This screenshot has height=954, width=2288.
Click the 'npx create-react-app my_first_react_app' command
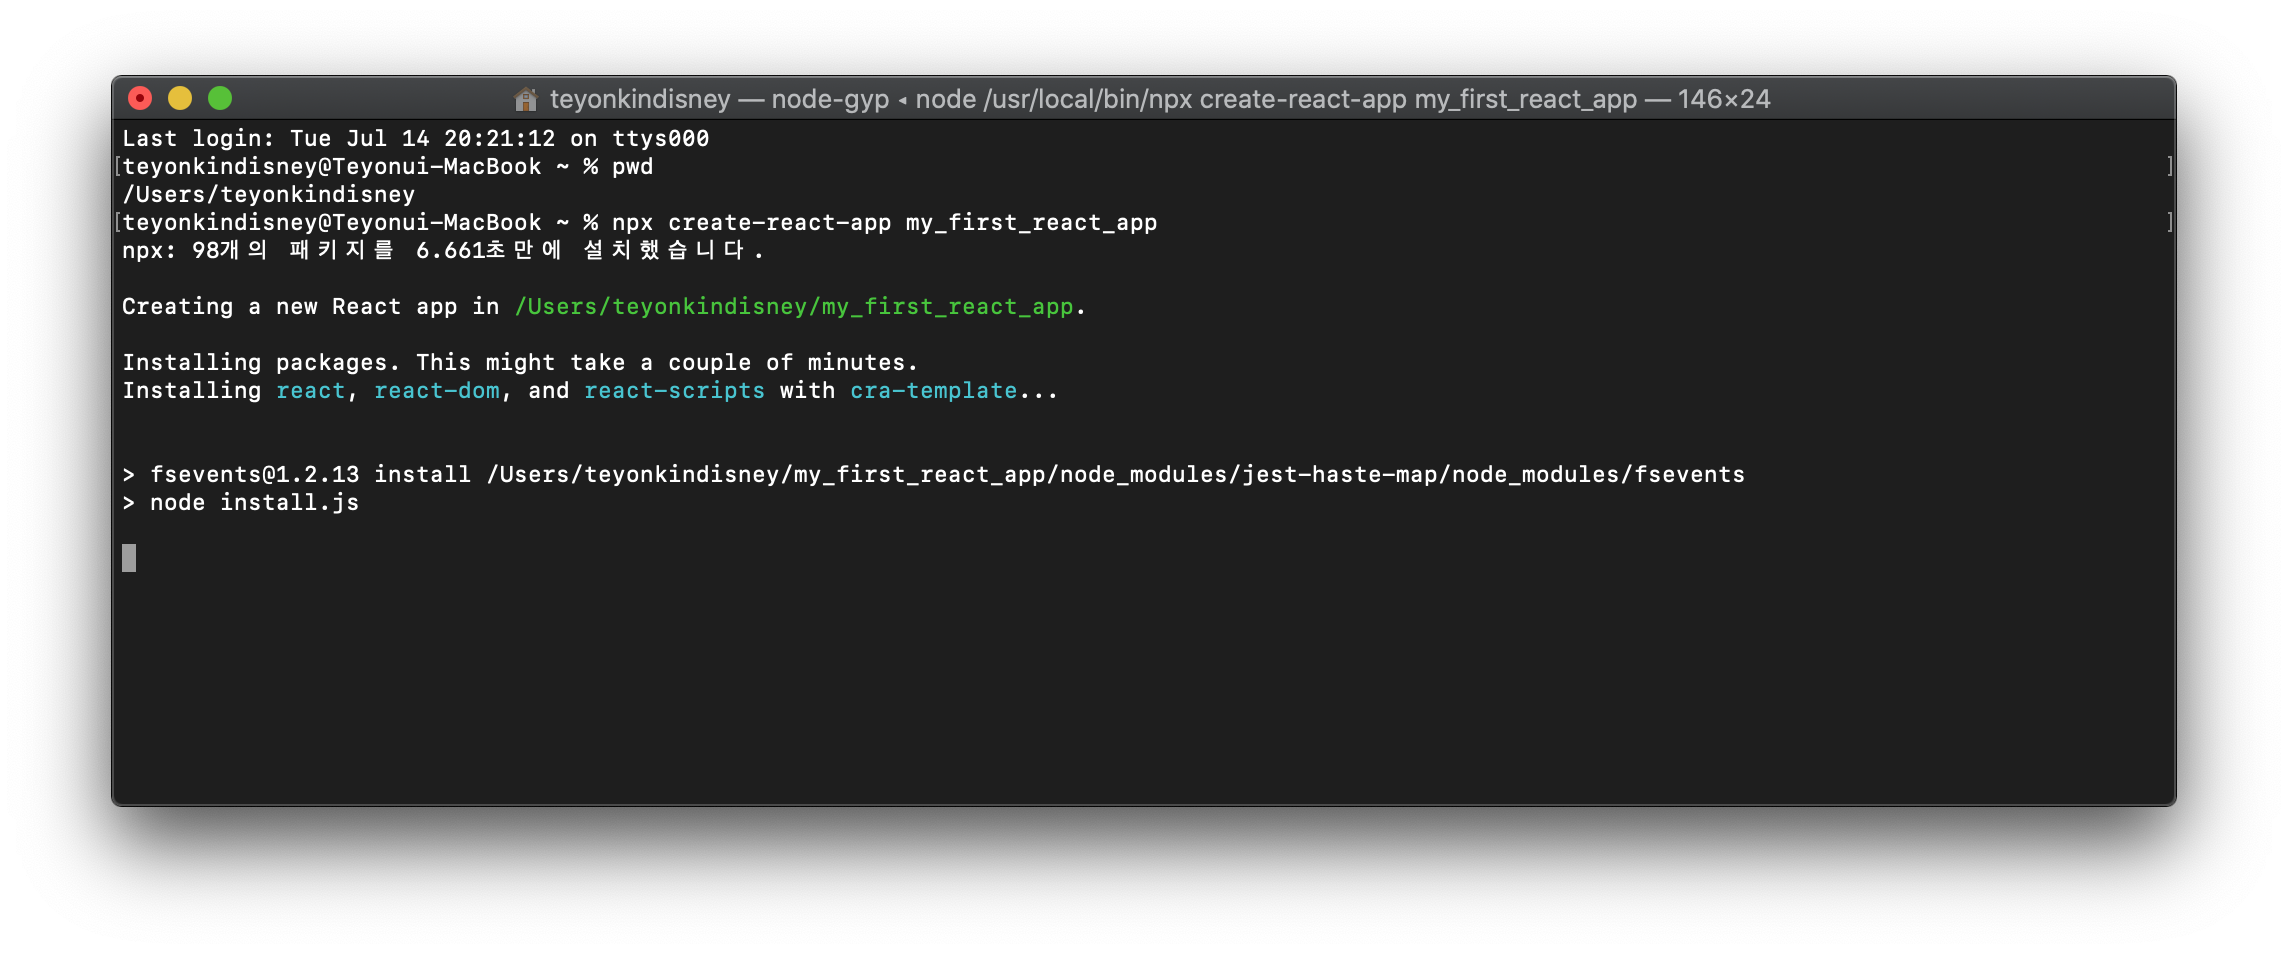pyautogui.click(x=885, y=223)
